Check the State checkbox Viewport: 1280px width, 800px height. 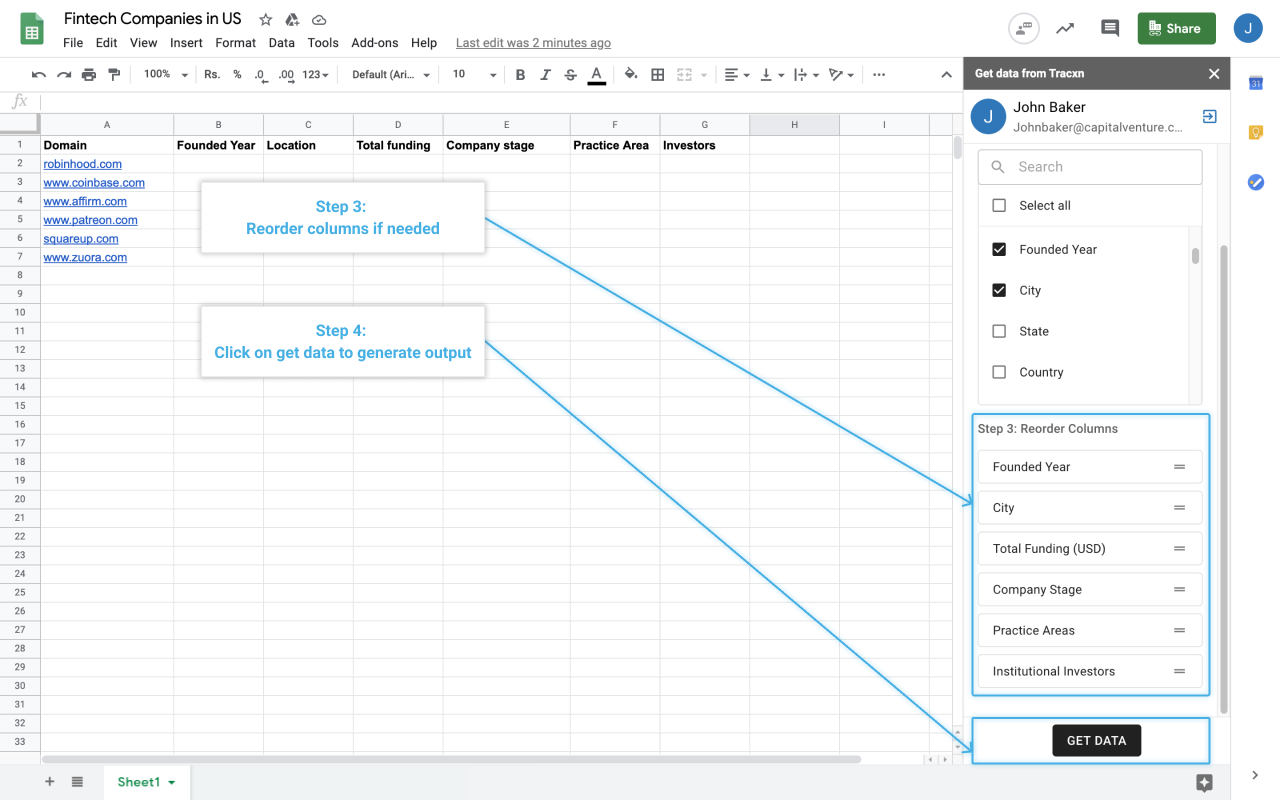click(999, 332)
